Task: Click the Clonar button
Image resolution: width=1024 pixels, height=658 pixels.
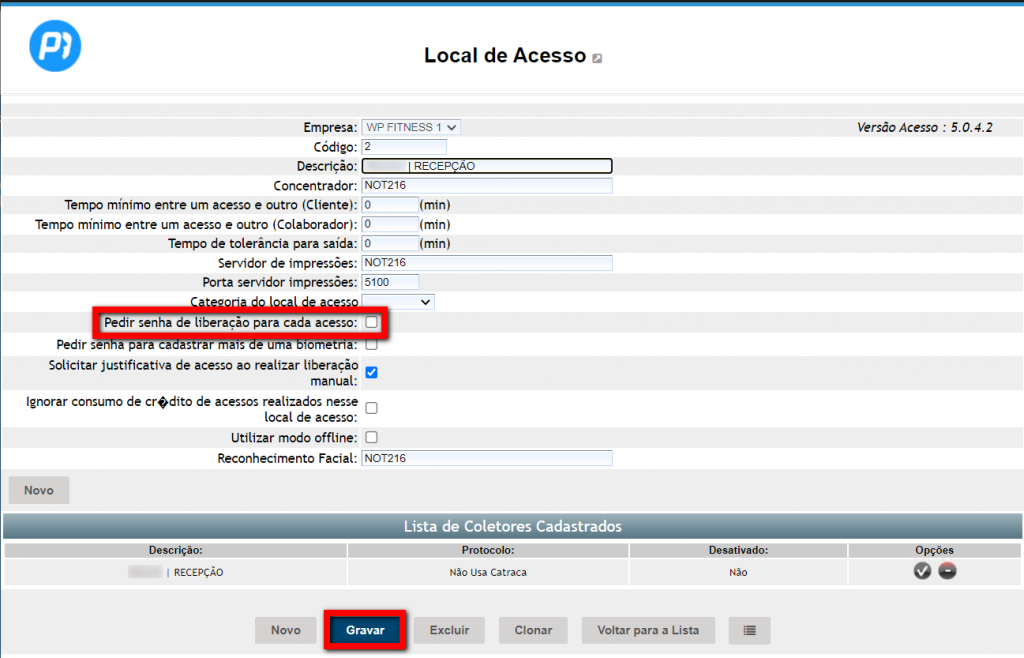Action: (533, 630)
